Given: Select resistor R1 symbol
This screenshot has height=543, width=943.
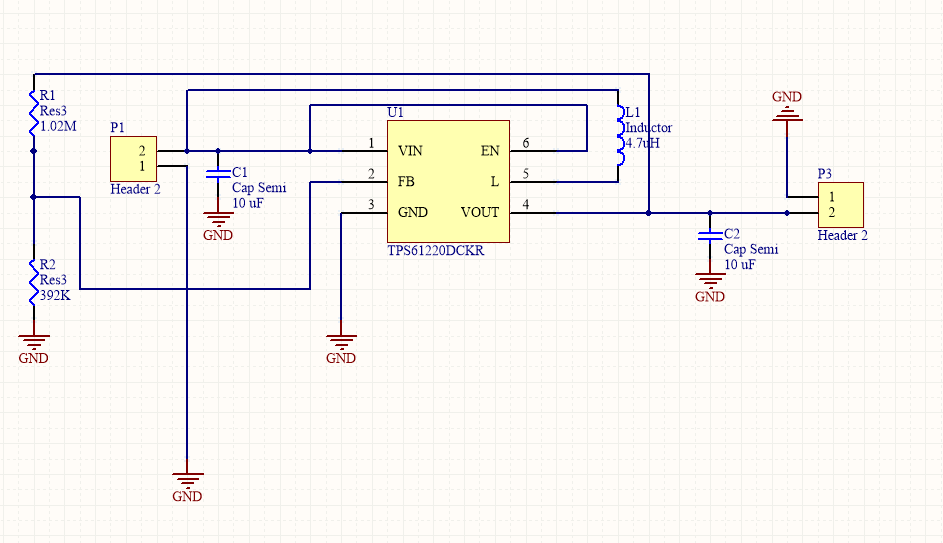Looking at the screenshot, I should pyautogui.click(x=34, y=112).
